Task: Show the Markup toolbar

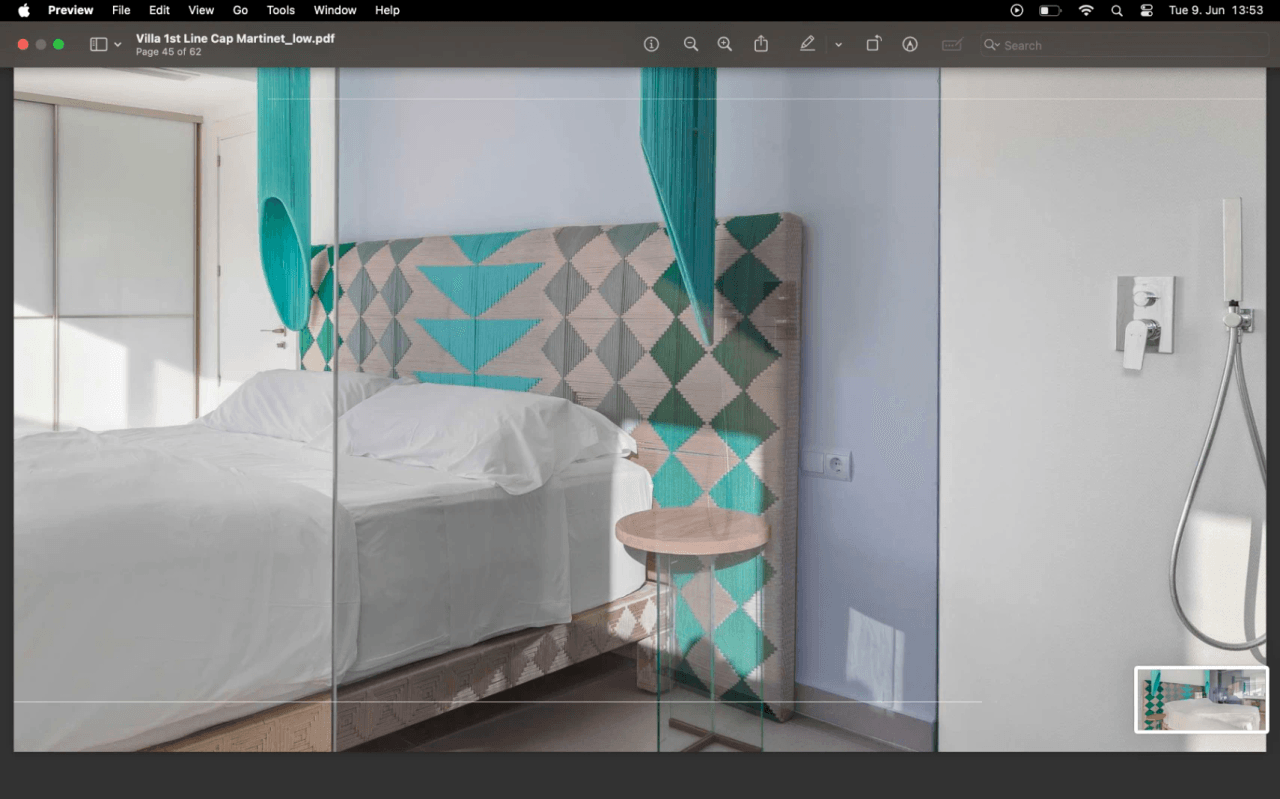Action: (x=910, y=45)
